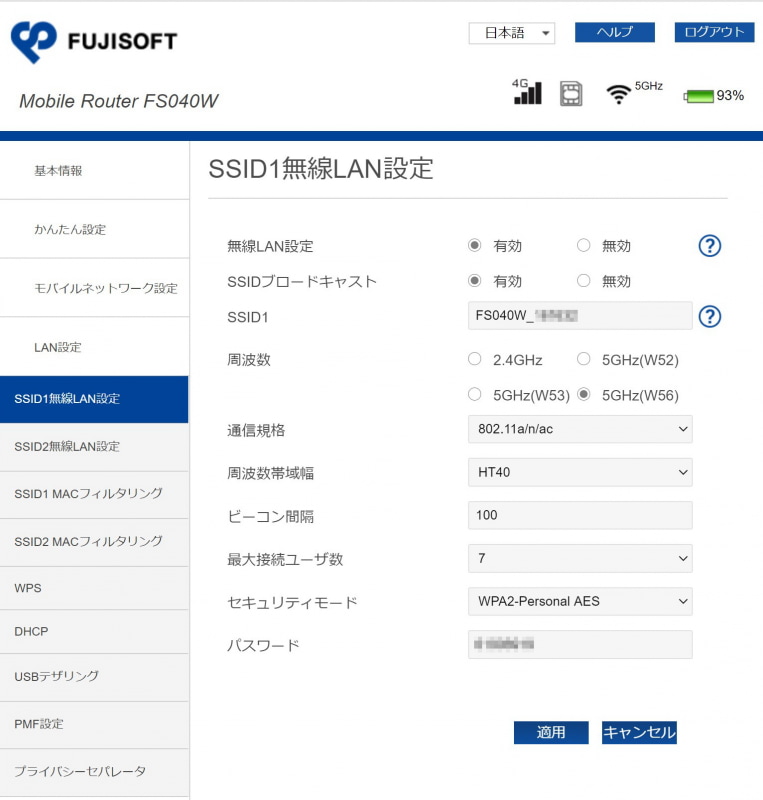Click the ビーコン間隔 input field
The image size is (763, 800).
tap(580, 515)
